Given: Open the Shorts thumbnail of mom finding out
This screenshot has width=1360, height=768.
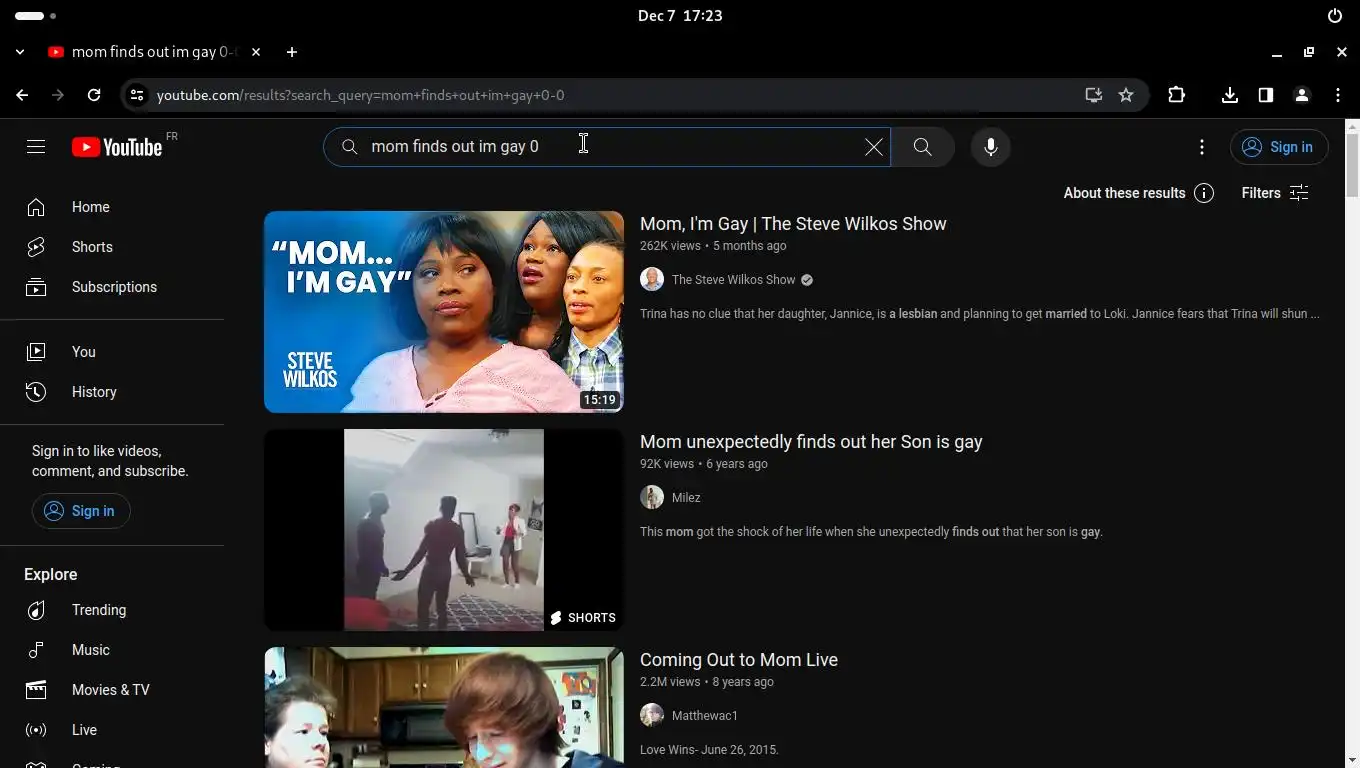Looking at the screenshot, I should click(x=444, y=530).
